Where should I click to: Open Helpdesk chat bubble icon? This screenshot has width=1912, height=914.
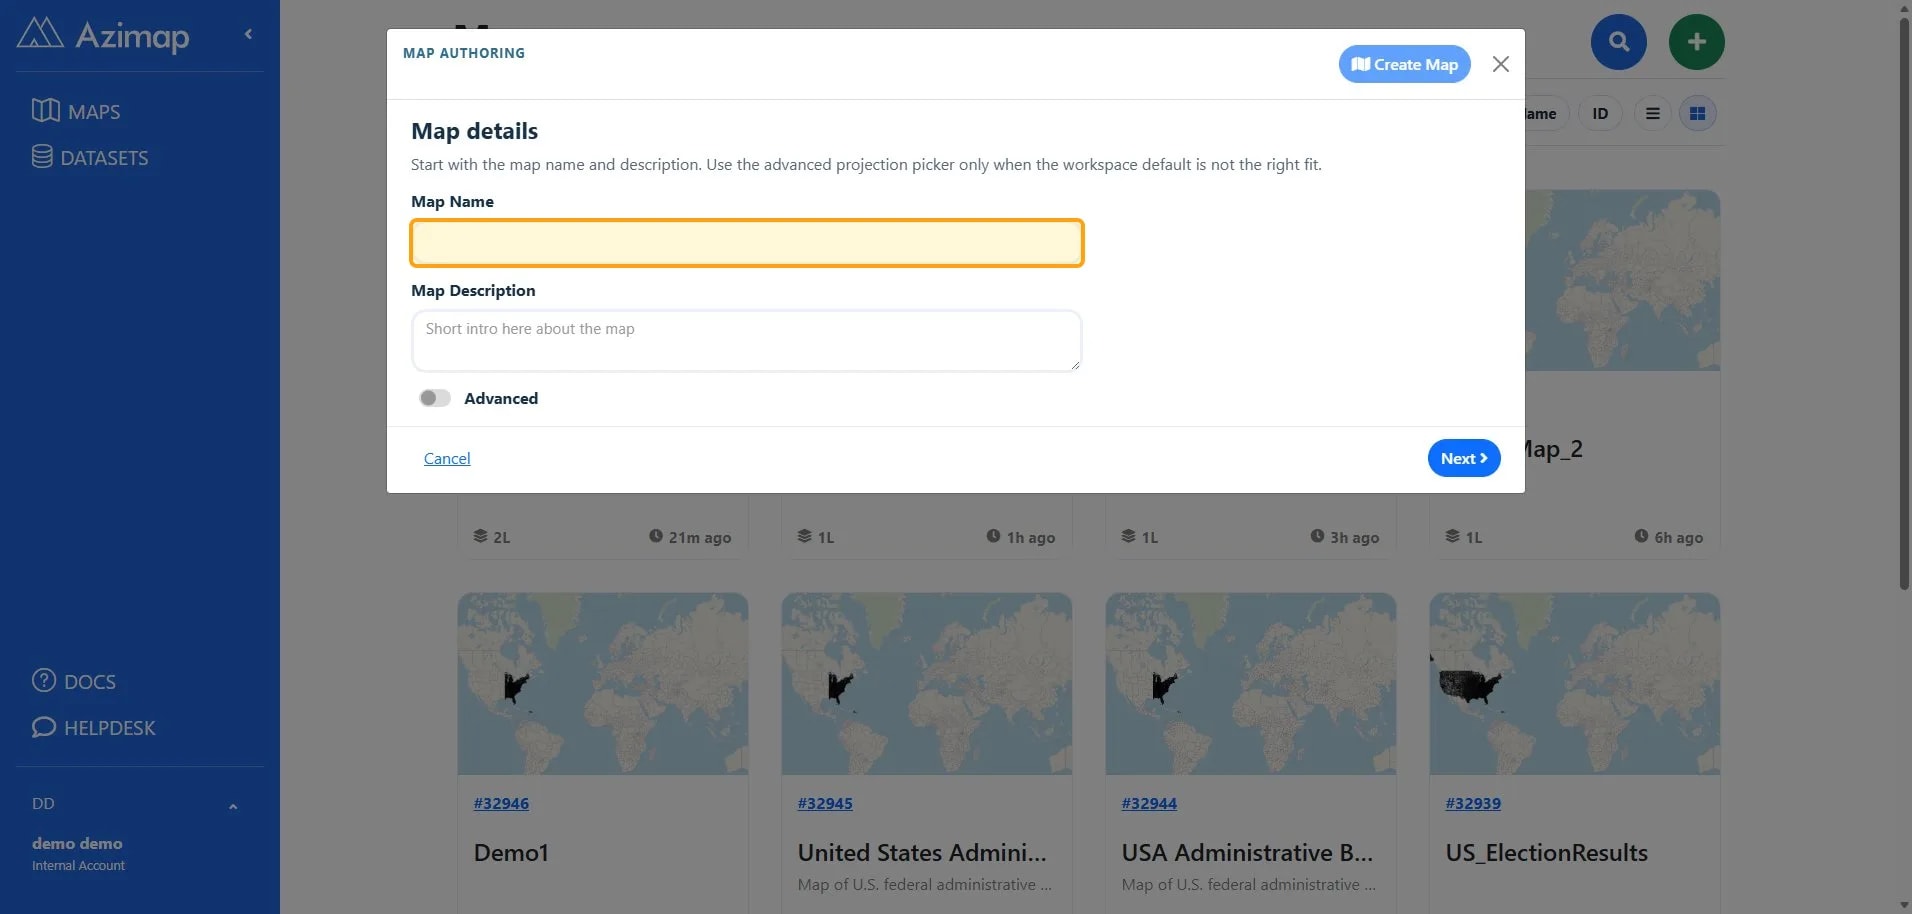coord(44,727)
